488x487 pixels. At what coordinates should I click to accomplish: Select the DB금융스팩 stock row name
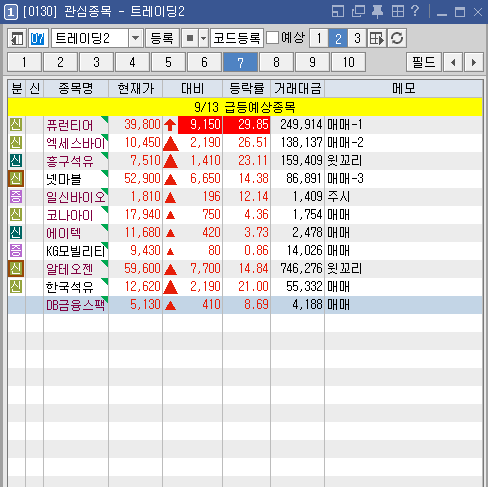point(76,305)
